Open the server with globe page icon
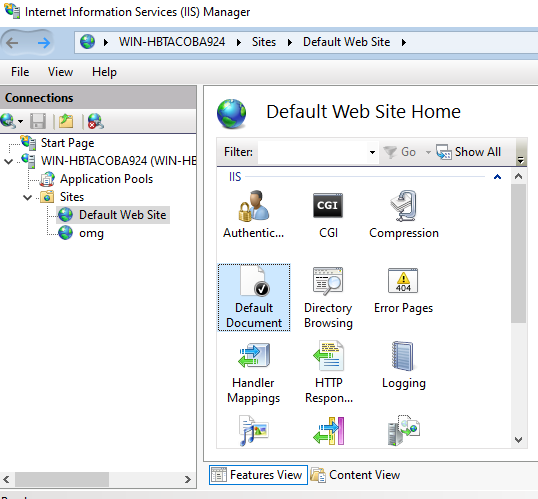Screen dimensions: 538x499 [404, 430]
